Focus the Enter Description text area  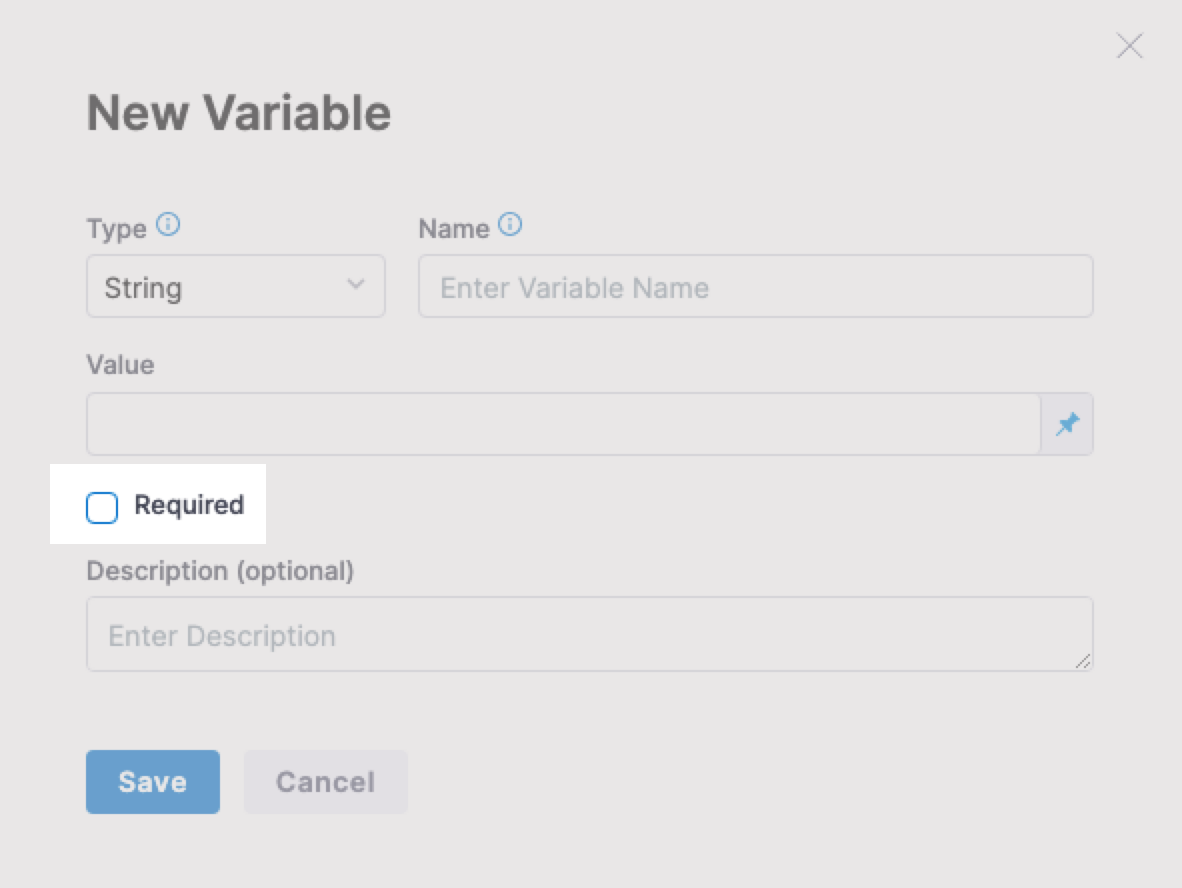[589, 634]
